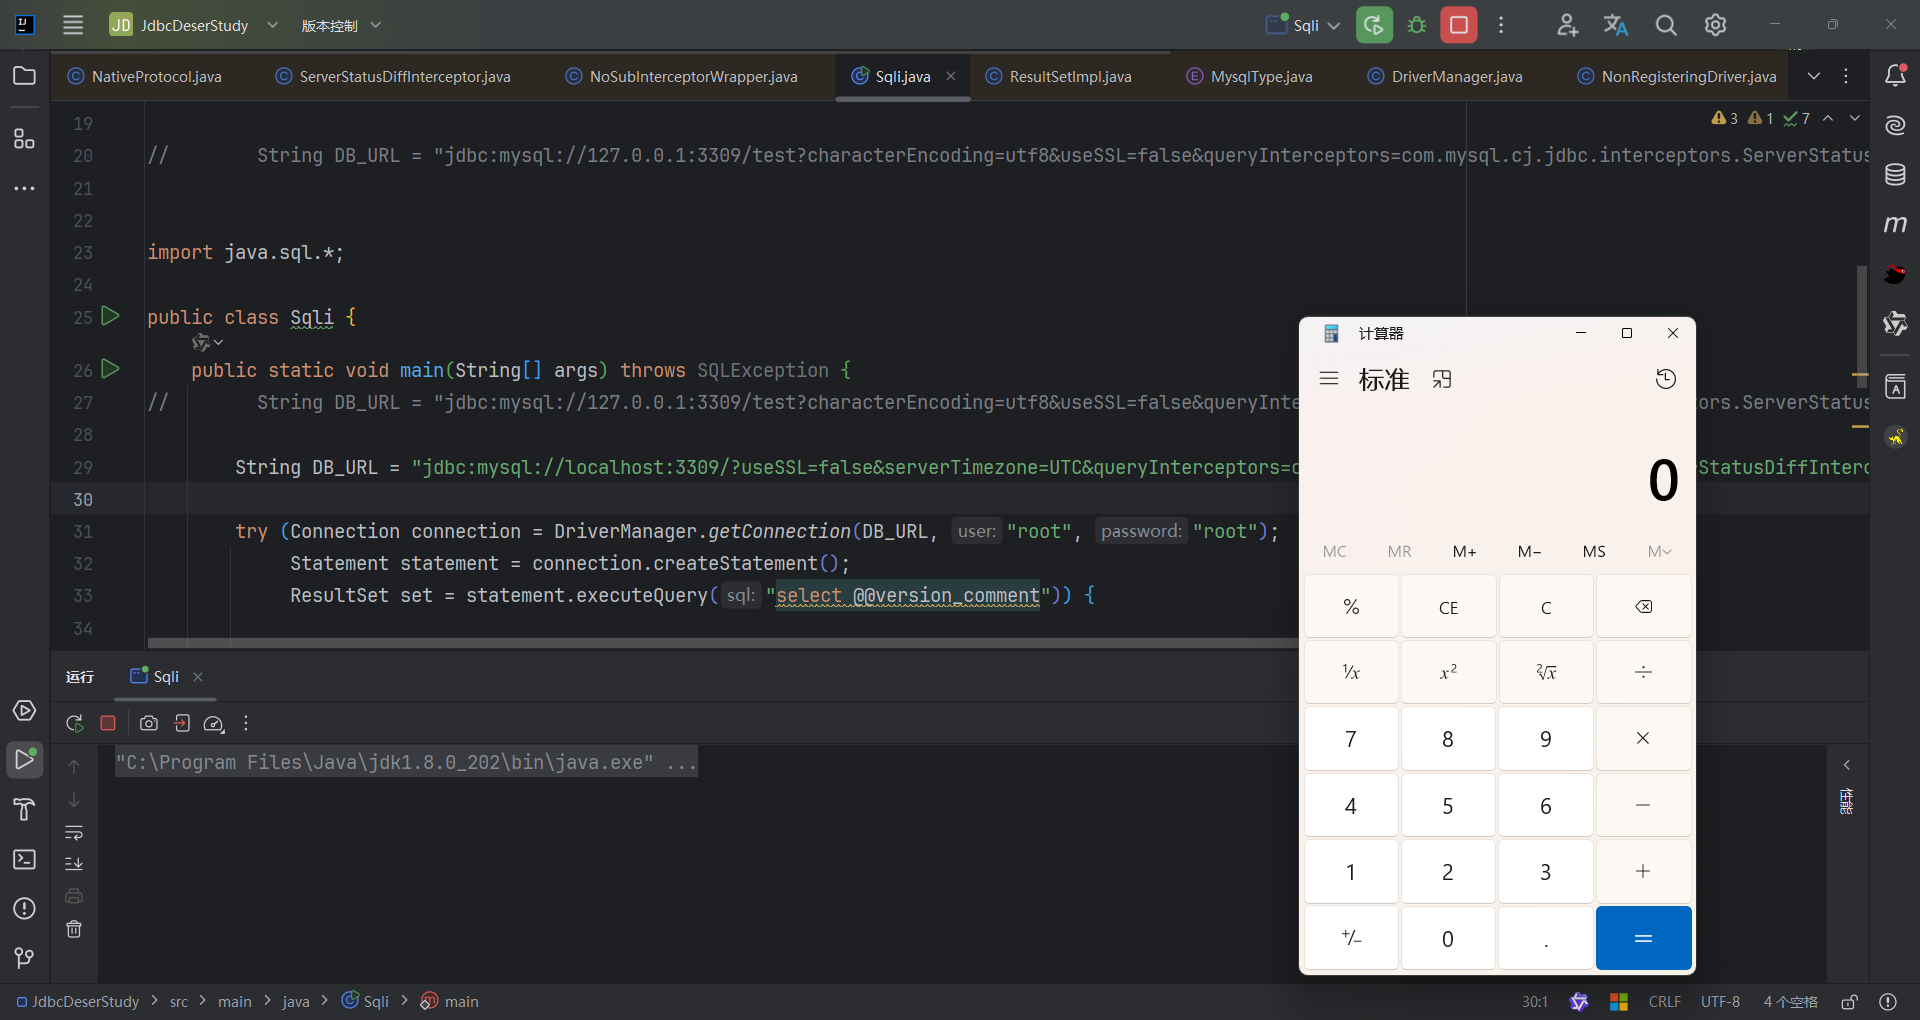Click calculator percent button
Viewport: 1920px width, 1020px height.
coord(1350,607)
